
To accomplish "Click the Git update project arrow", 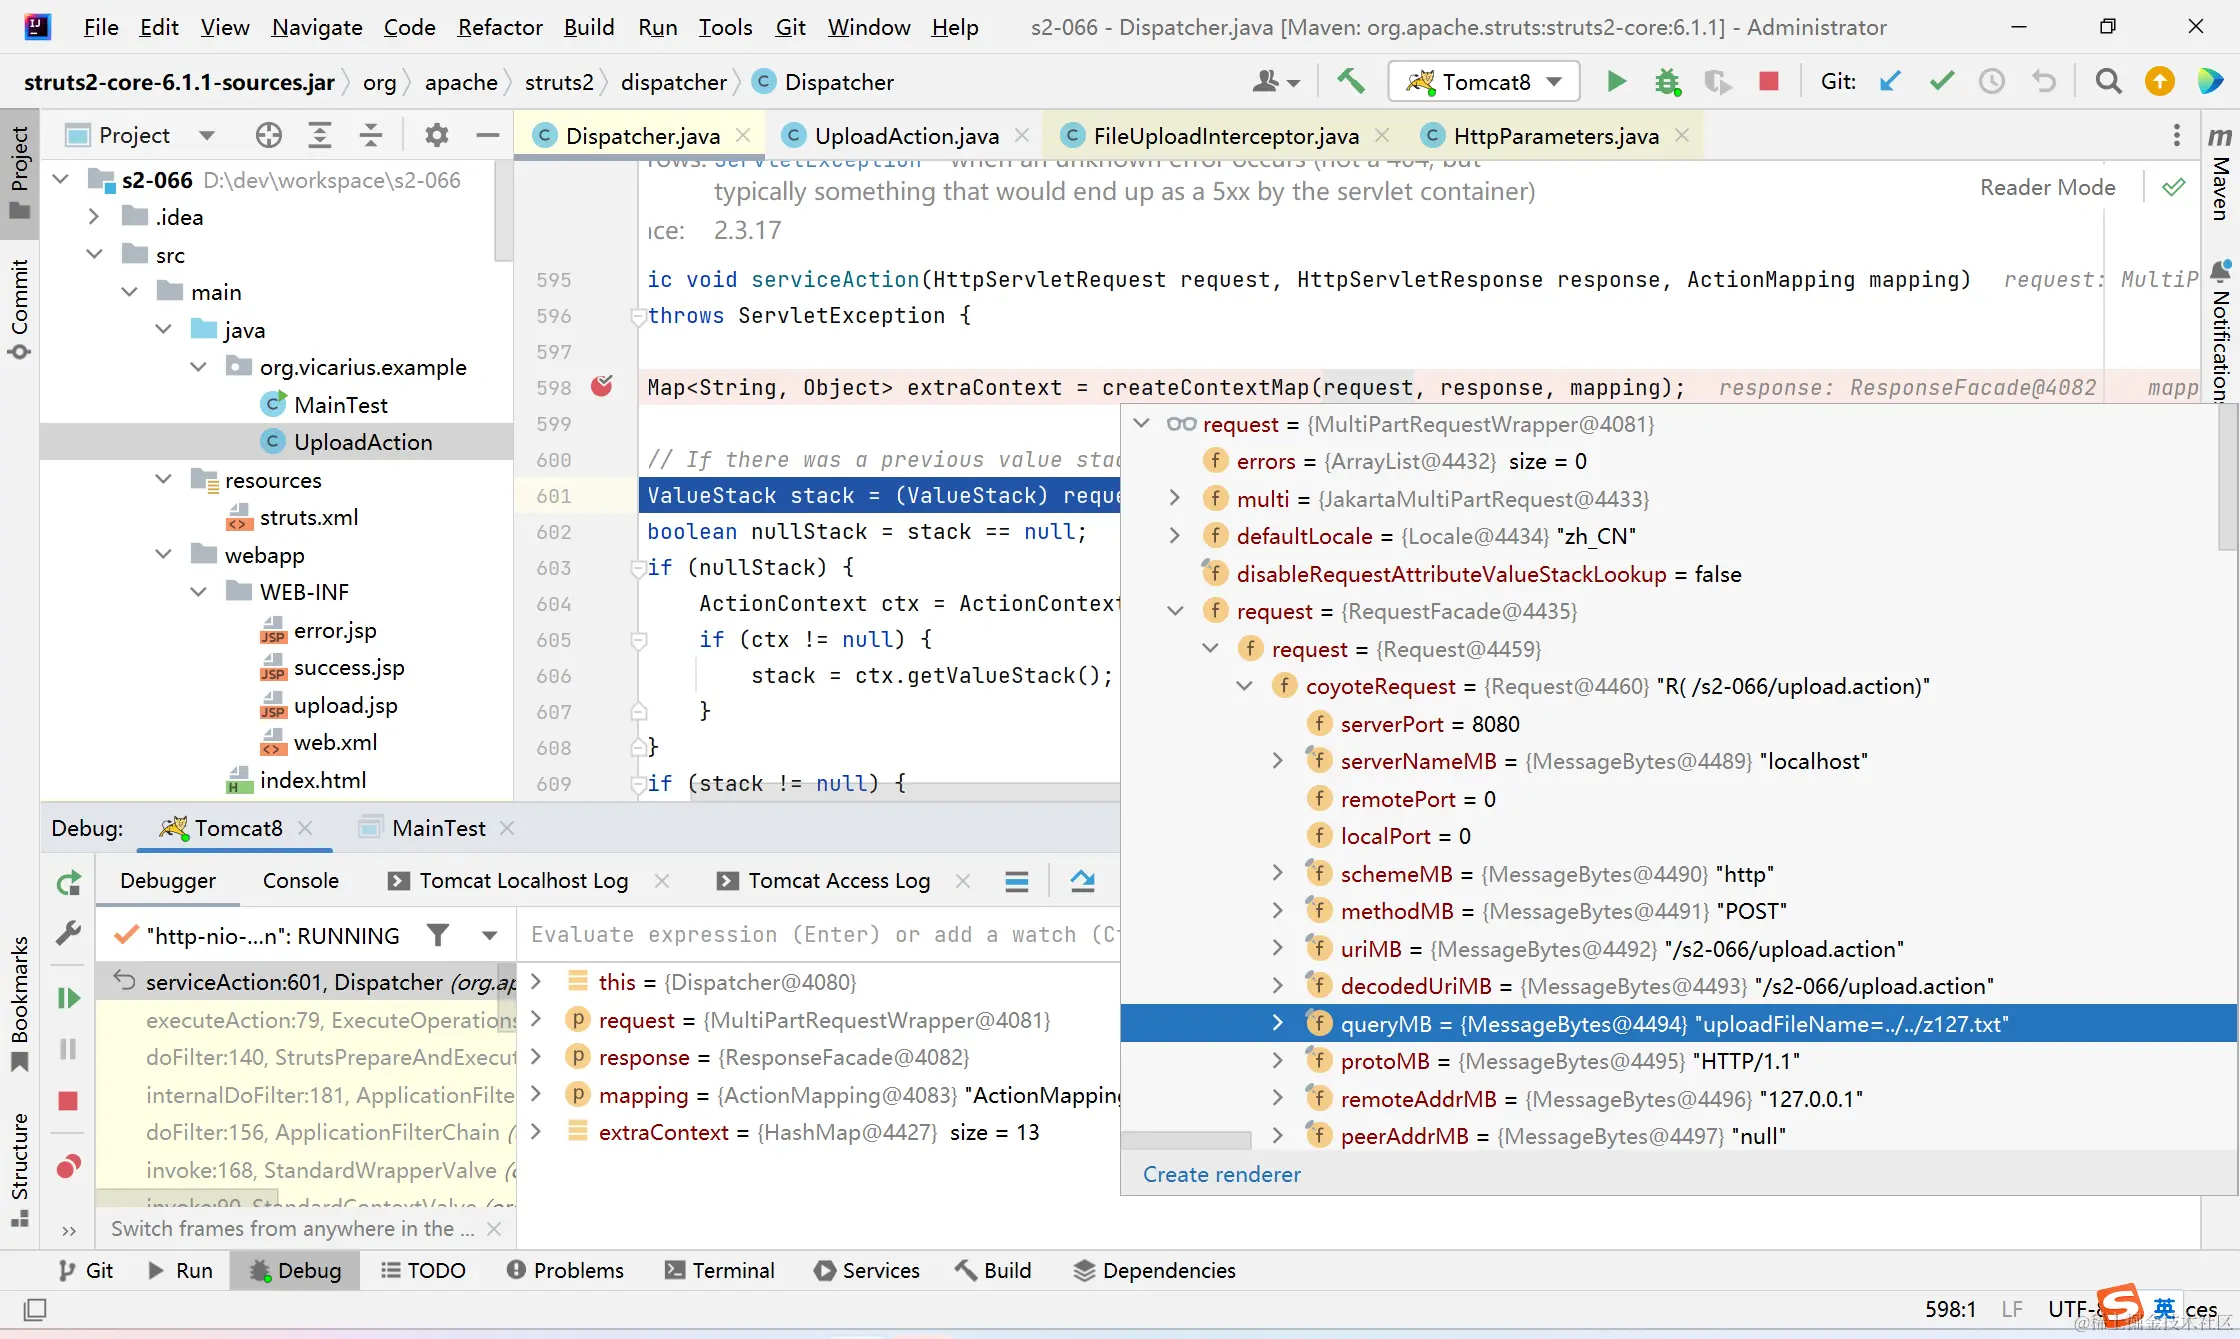I will [x=1889, y=82].
